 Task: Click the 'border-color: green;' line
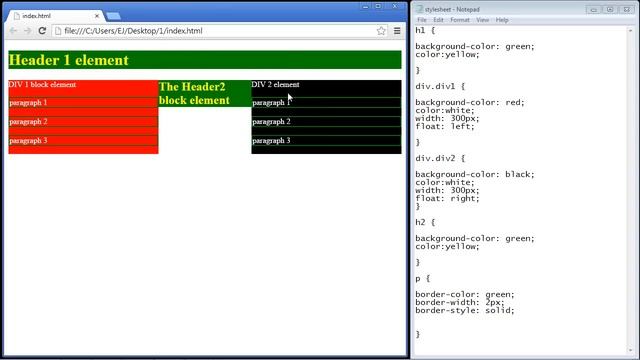pos(465,294)
